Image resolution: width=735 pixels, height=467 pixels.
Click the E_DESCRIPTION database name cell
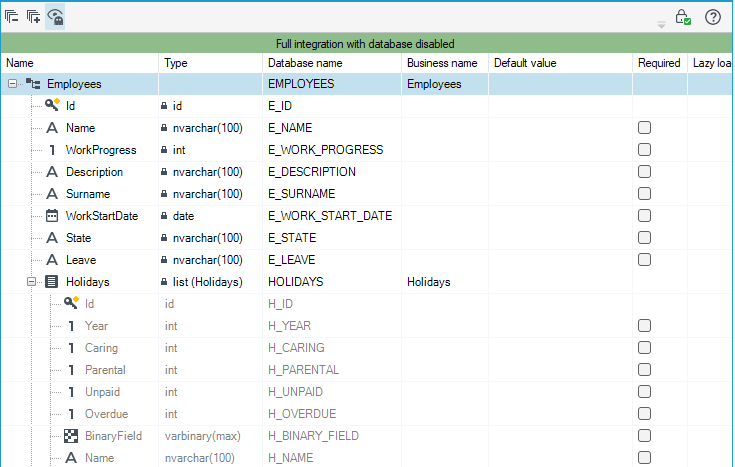tap(332, 172)
